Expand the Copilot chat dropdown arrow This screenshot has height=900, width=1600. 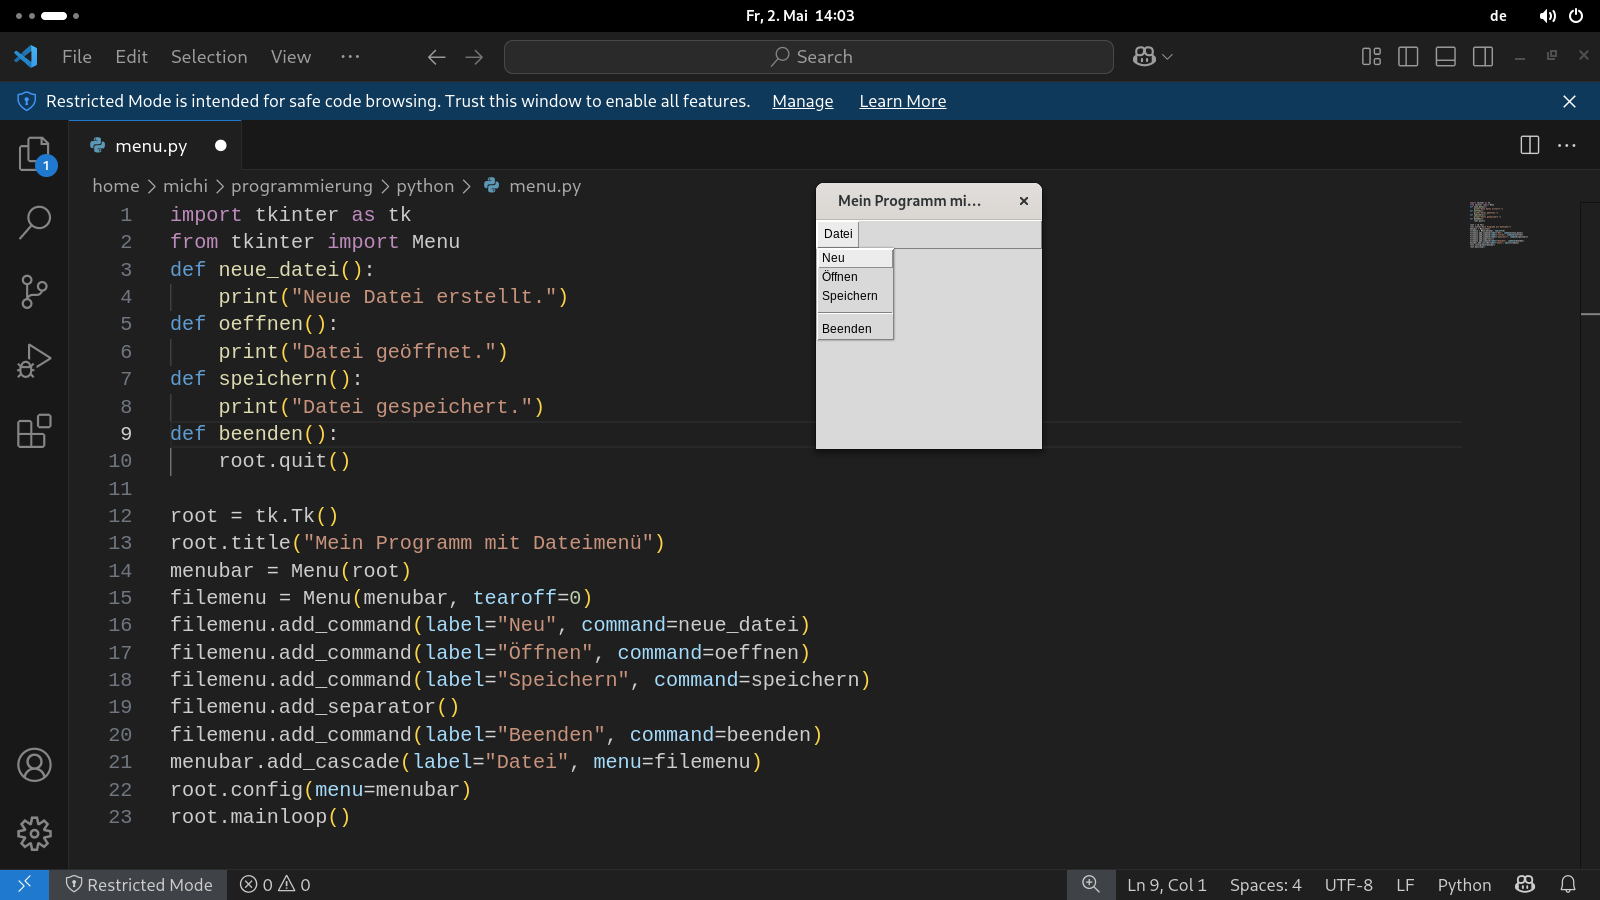1167,57
